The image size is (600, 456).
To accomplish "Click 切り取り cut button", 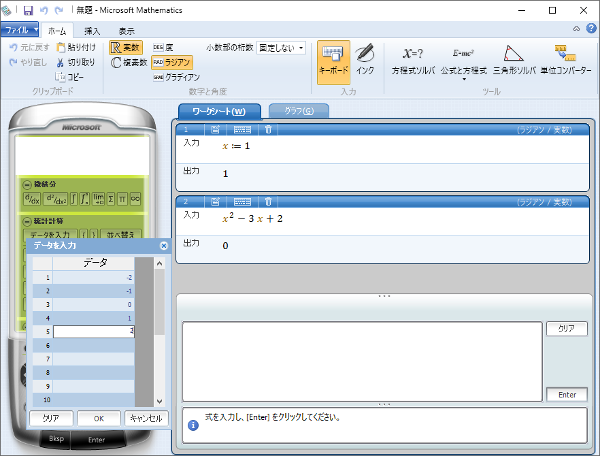I will click(x=76, y=62).
